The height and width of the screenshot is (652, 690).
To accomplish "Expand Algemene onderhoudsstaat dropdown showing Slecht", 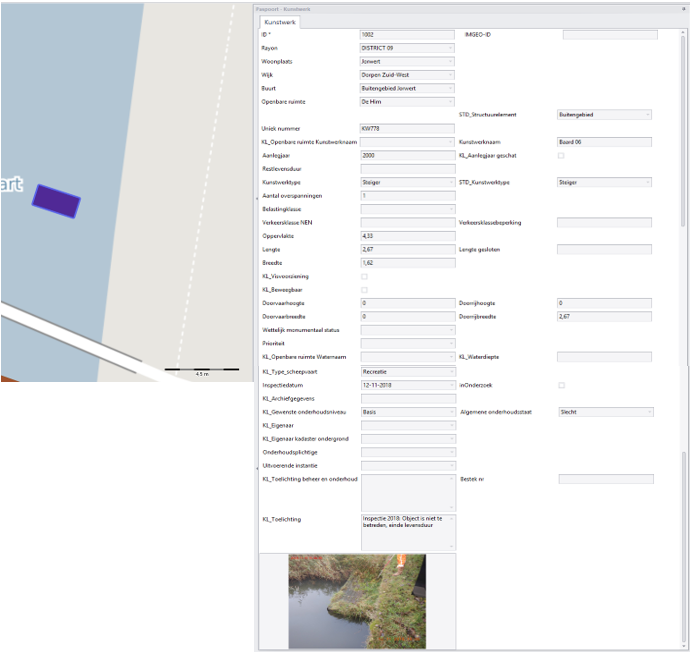I will pos(606,412).
